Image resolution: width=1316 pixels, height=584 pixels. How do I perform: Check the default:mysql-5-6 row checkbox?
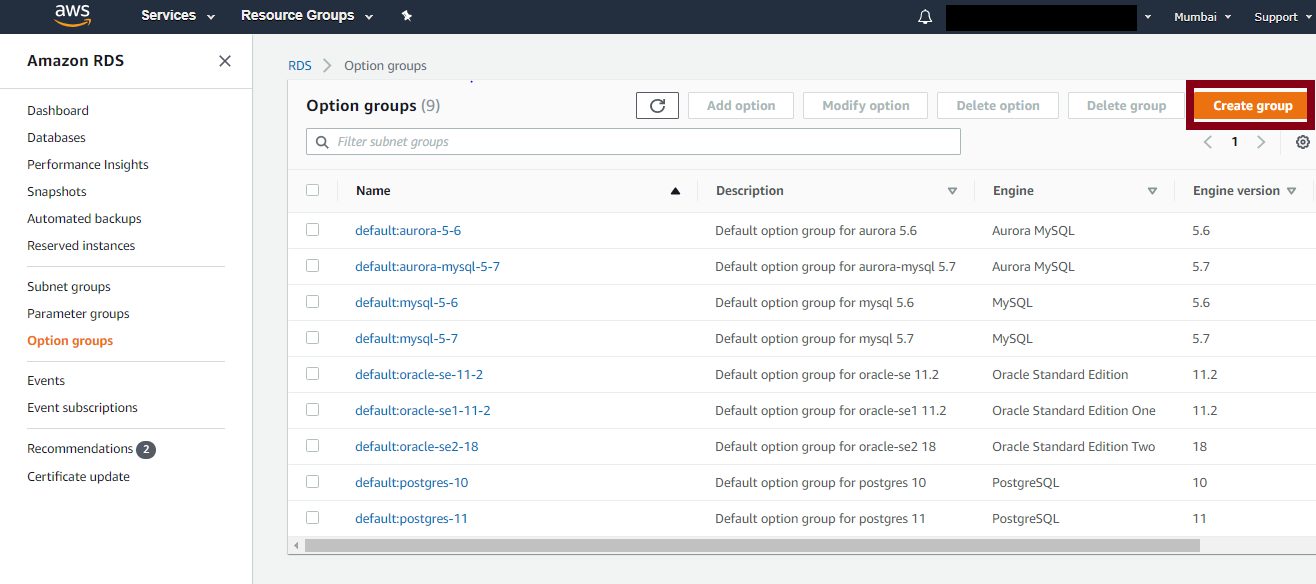313,302
